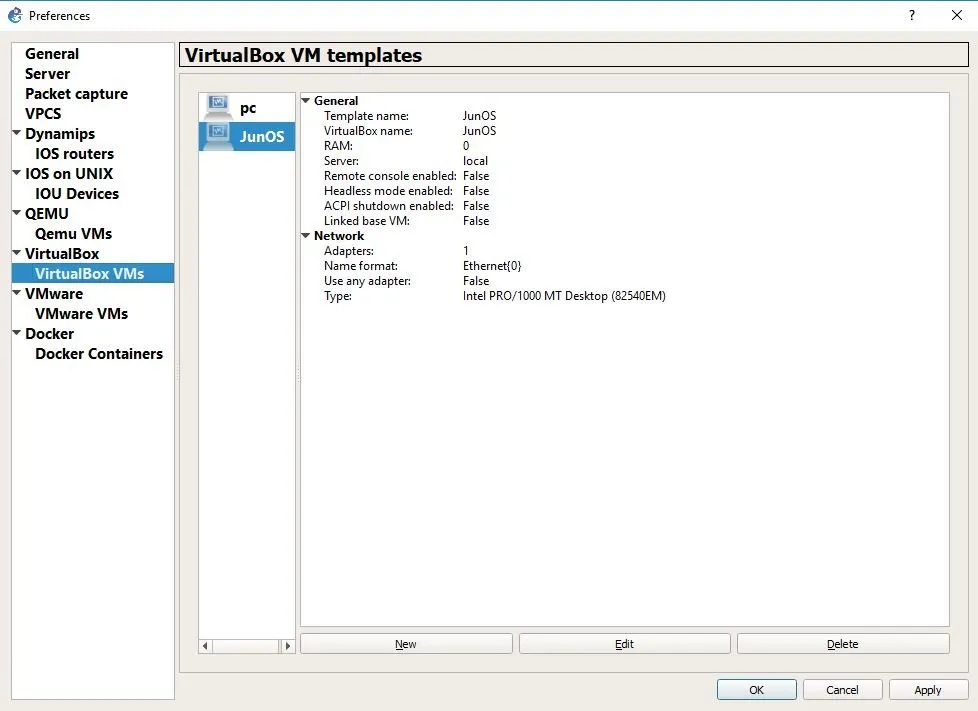The image size is (978, 711).
Task: Open Packet capture preferences
Action: click(76, 94)
